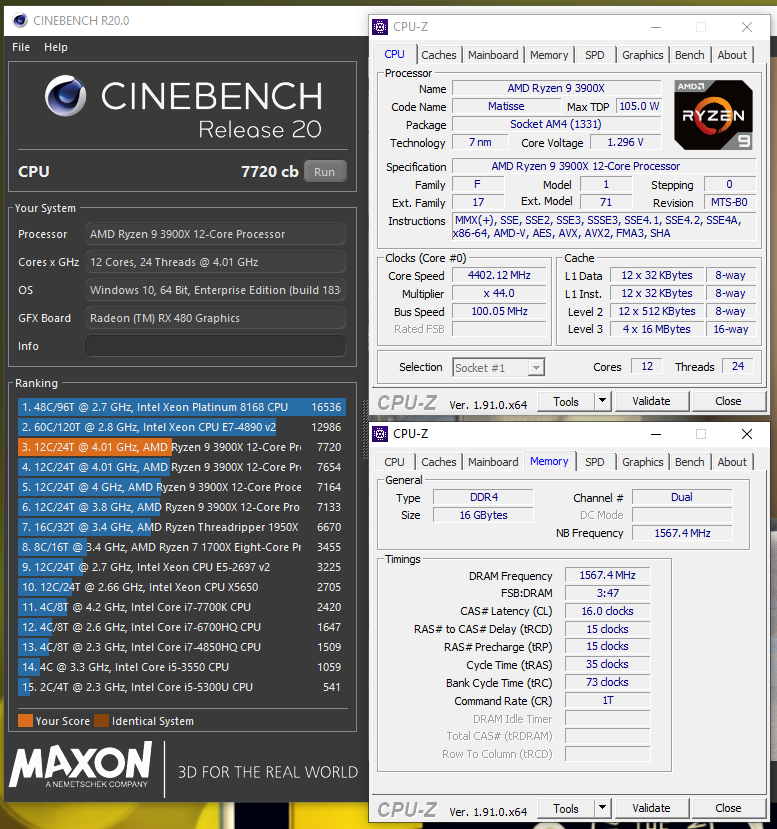
Task: Switch to the Mainboard tab in the upper CPU-Z window
Action: [x=493, y=55]
